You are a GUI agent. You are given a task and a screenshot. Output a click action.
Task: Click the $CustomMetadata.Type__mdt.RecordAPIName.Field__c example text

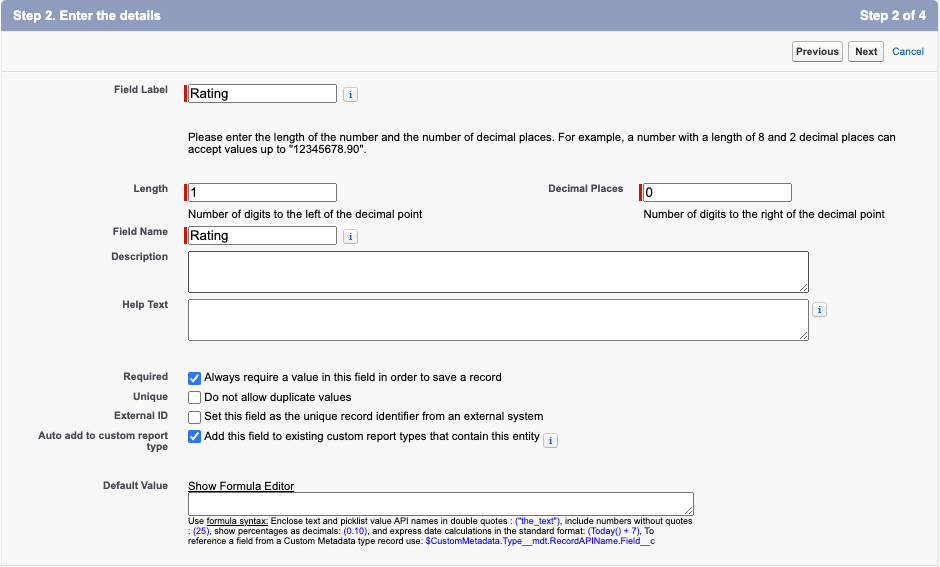coord(540,541)
